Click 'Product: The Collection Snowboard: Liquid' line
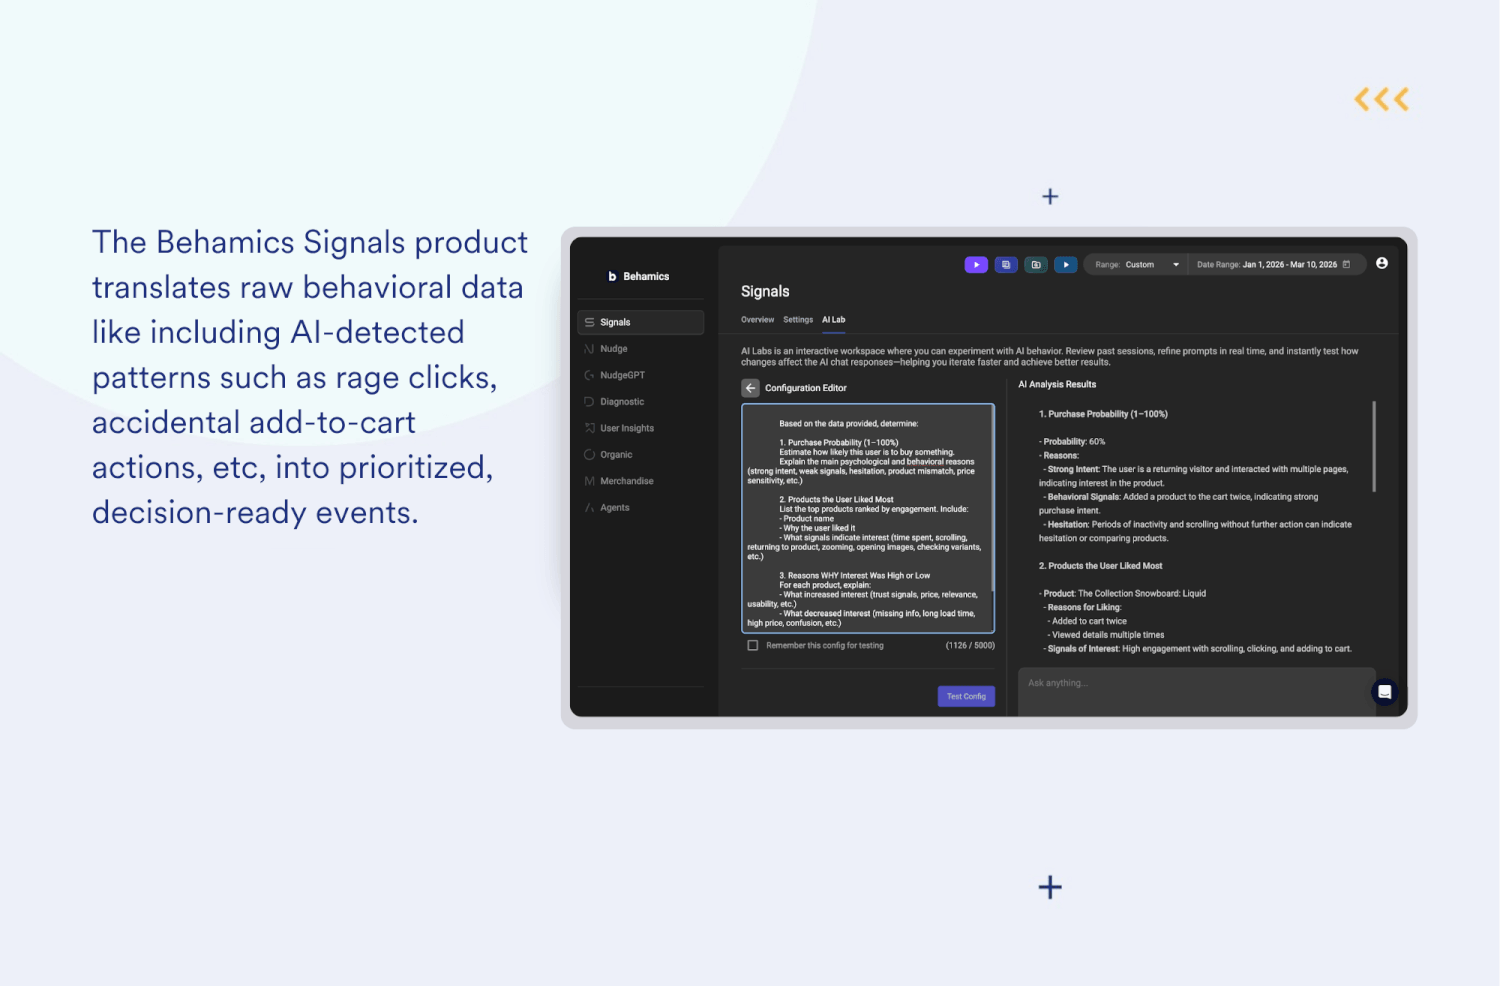 (x=1122, y=593)
